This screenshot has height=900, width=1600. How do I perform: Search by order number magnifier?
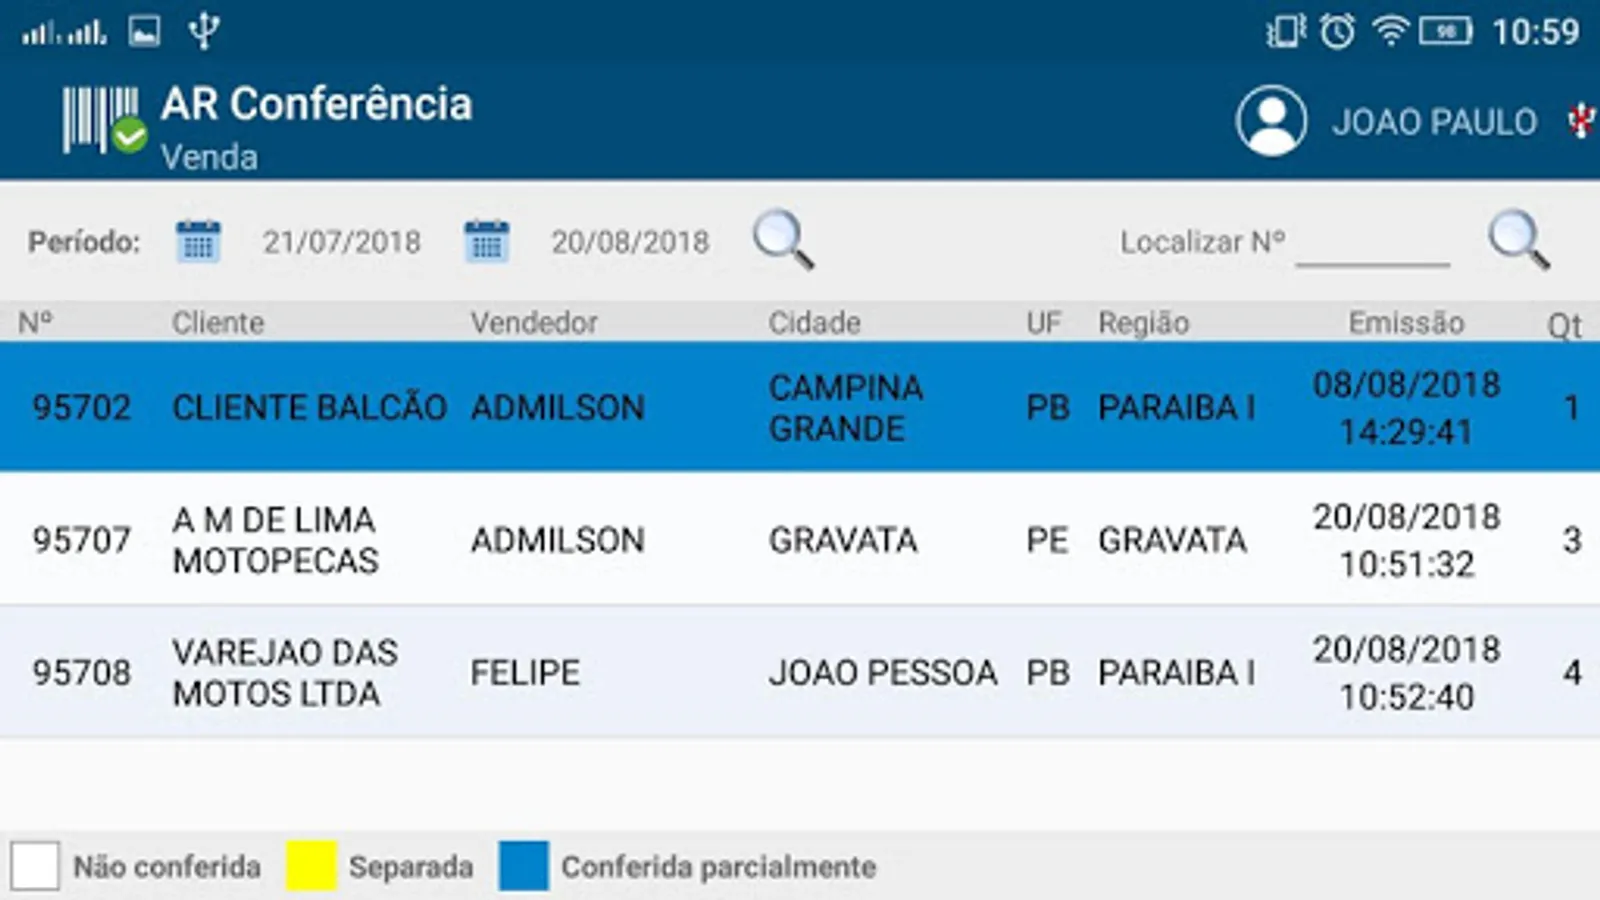[1518, 240]
